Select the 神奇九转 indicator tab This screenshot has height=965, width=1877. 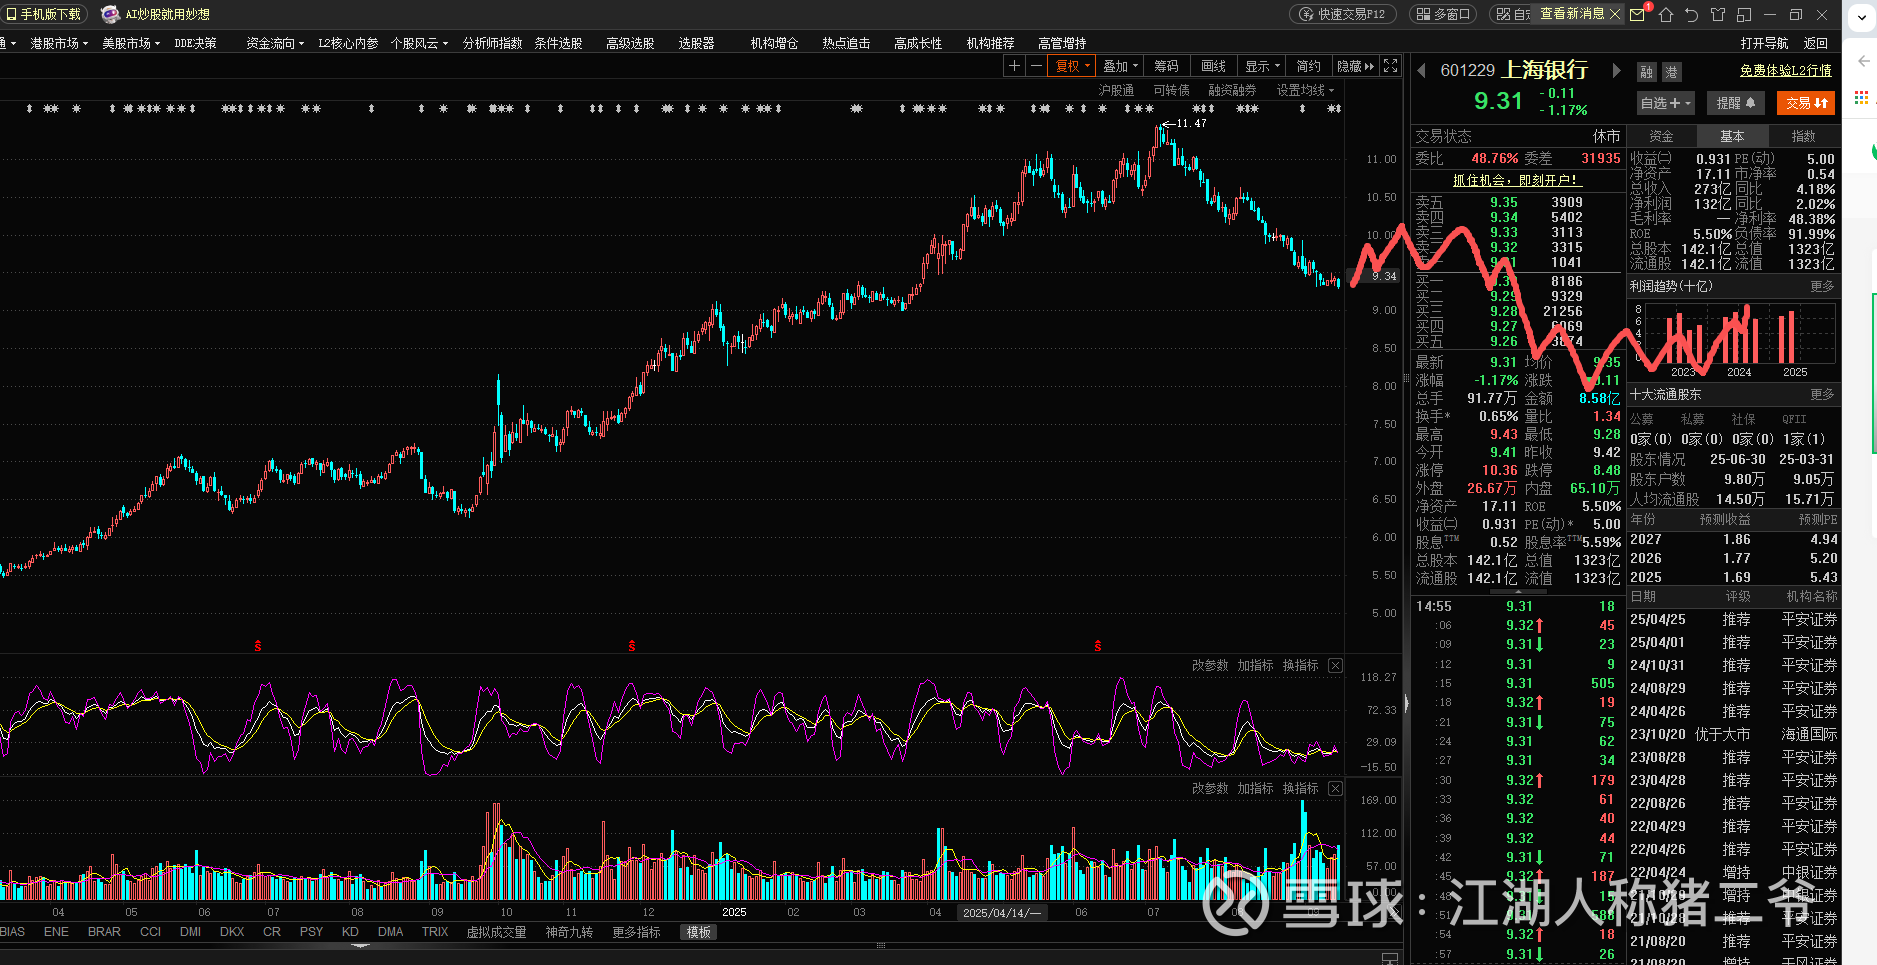point(569,932)
